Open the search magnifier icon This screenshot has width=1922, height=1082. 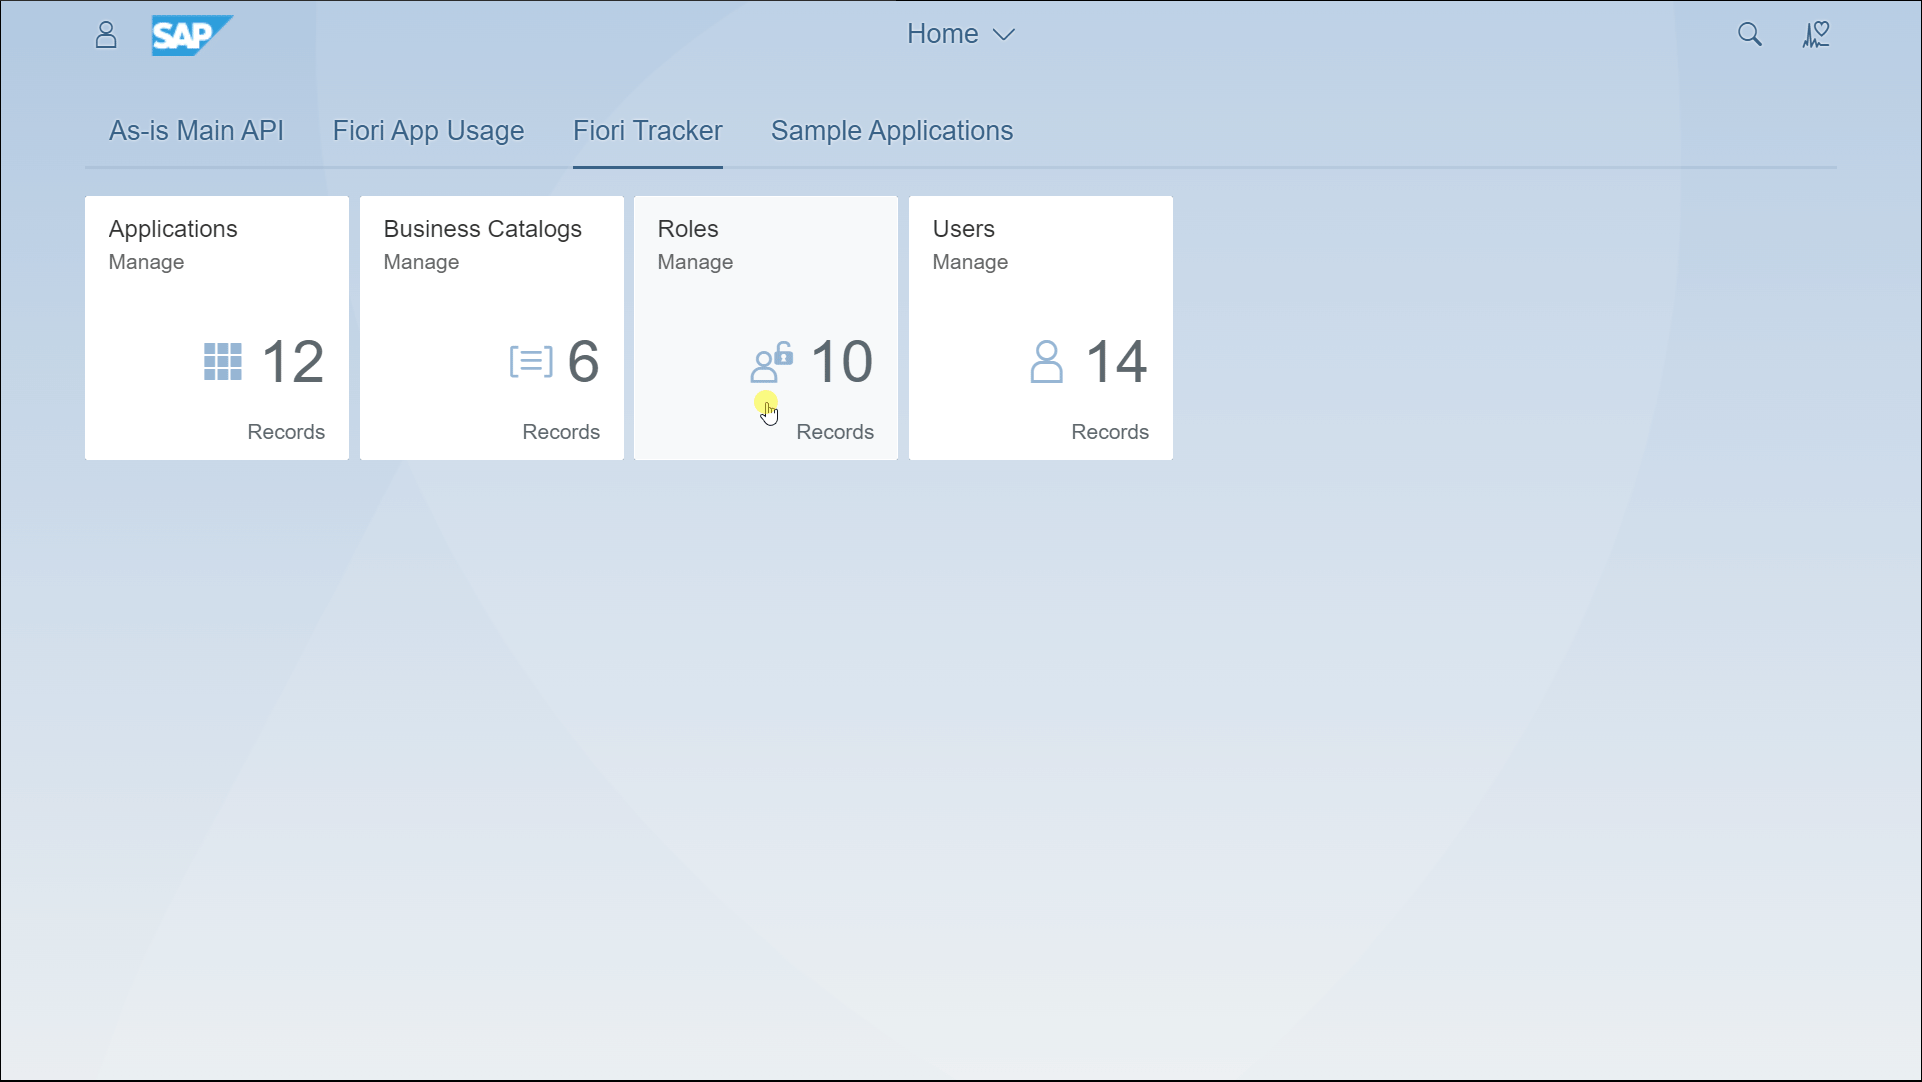click(x=1749, y=35)
